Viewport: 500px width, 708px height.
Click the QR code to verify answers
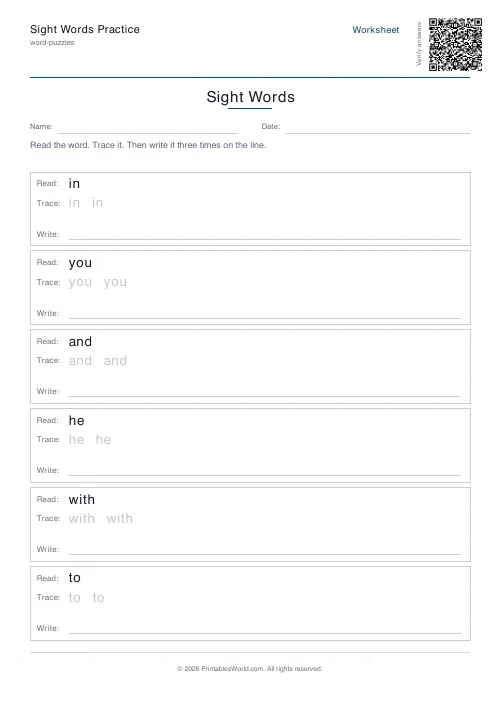click(x=455, y=44)
